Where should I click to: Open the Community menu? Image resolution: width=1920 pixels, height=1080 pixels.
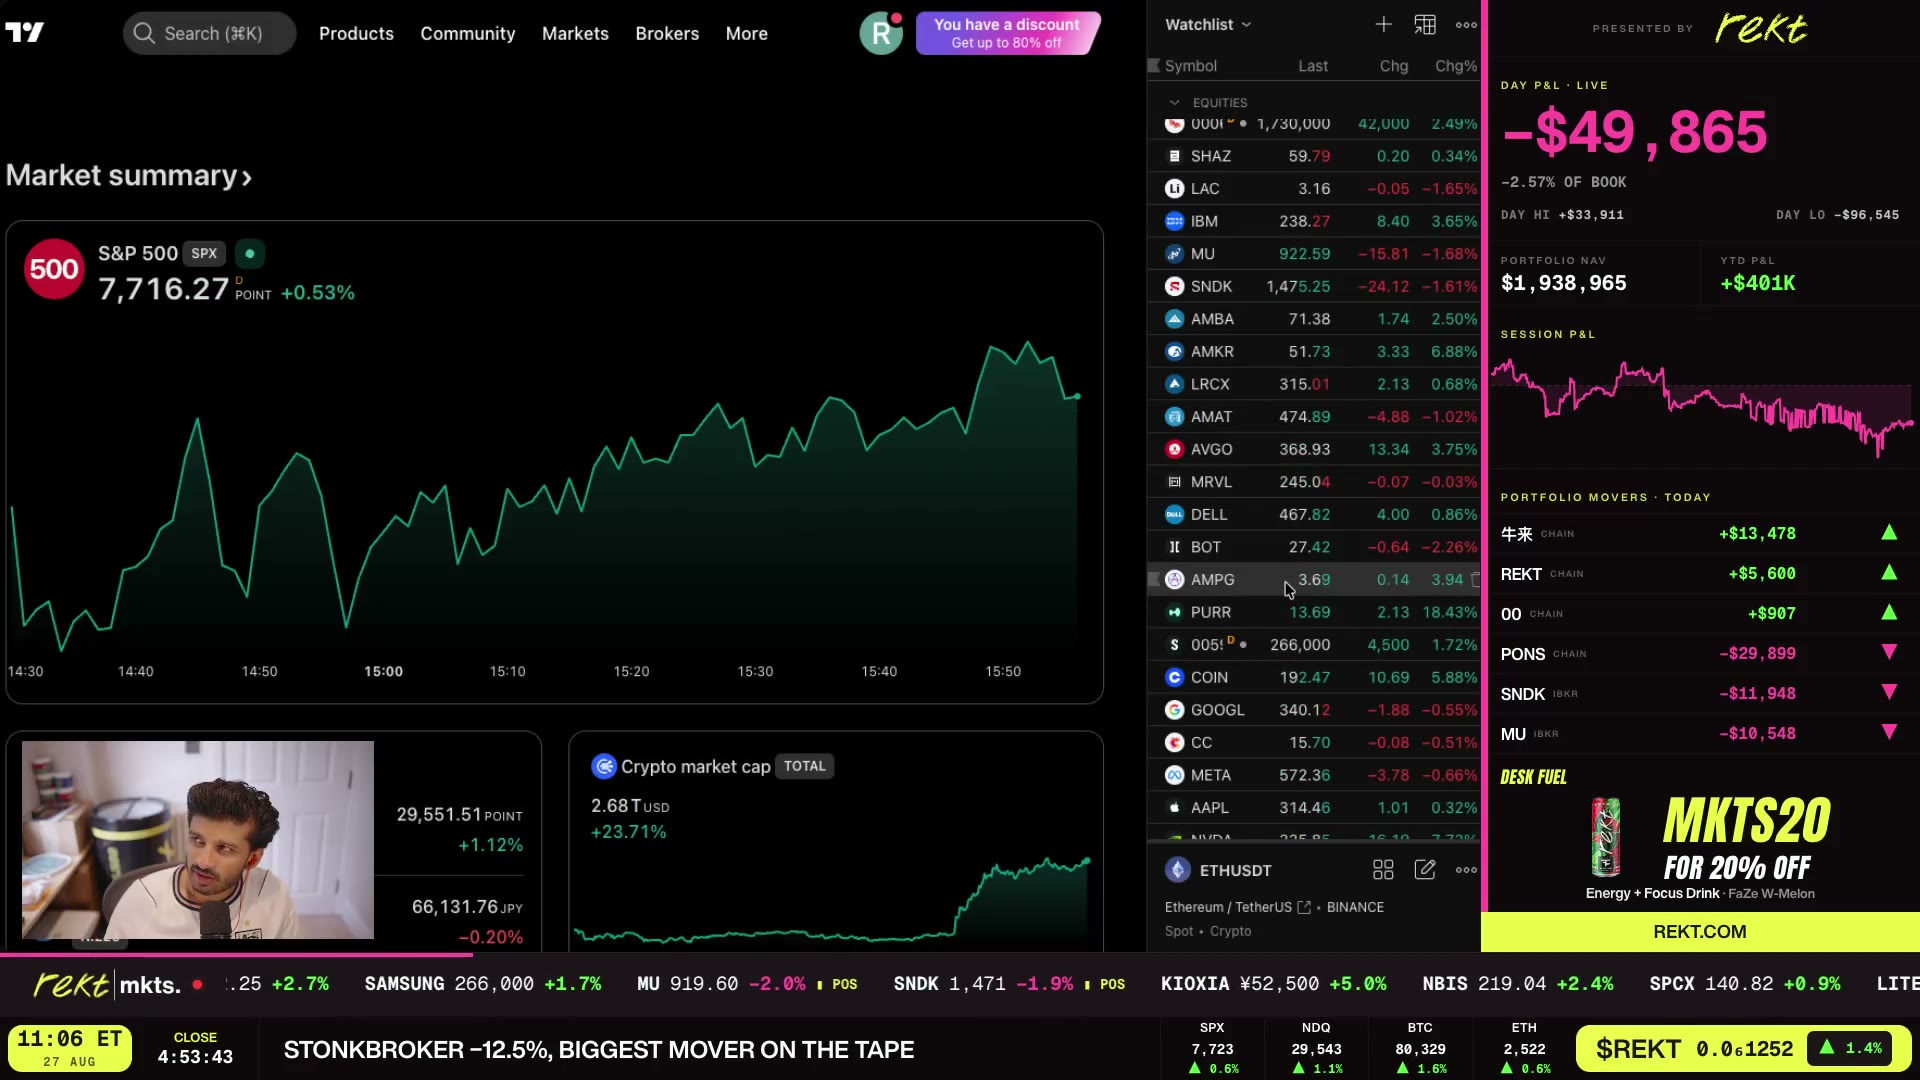point(467,33)
